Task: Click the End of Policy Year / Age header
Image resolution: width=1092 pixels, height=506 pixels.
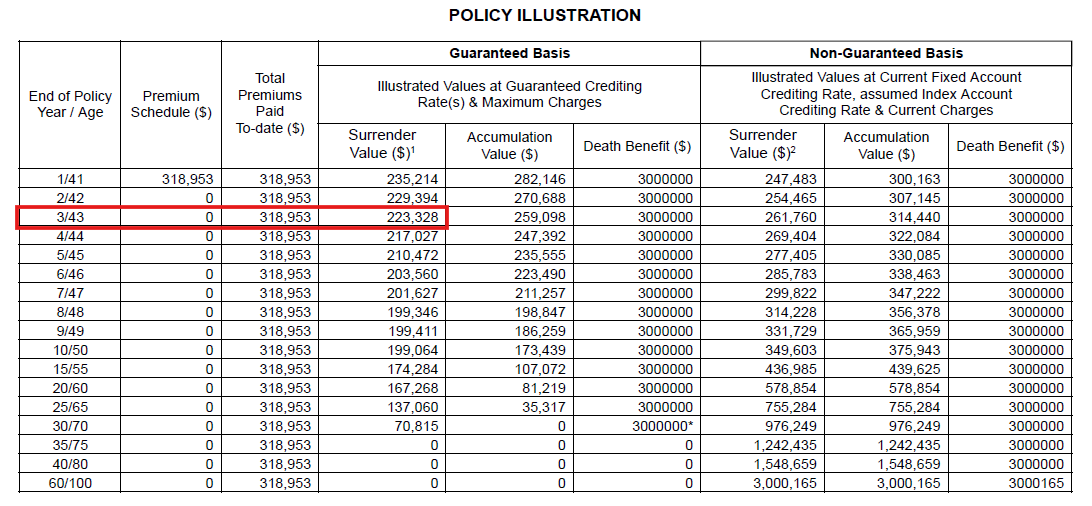Action: point(70,104)
